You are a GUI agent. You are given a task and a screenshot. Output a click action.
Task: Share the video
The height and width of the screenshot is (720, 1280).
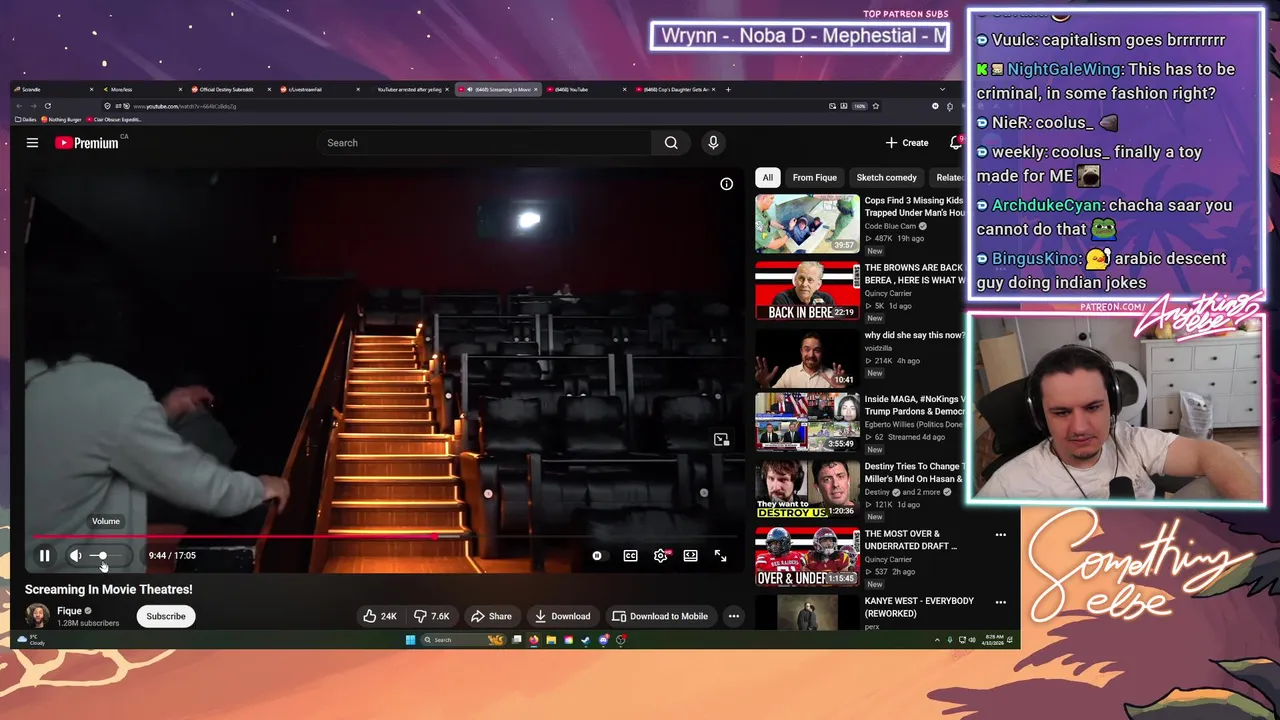(x=491, y=616)
